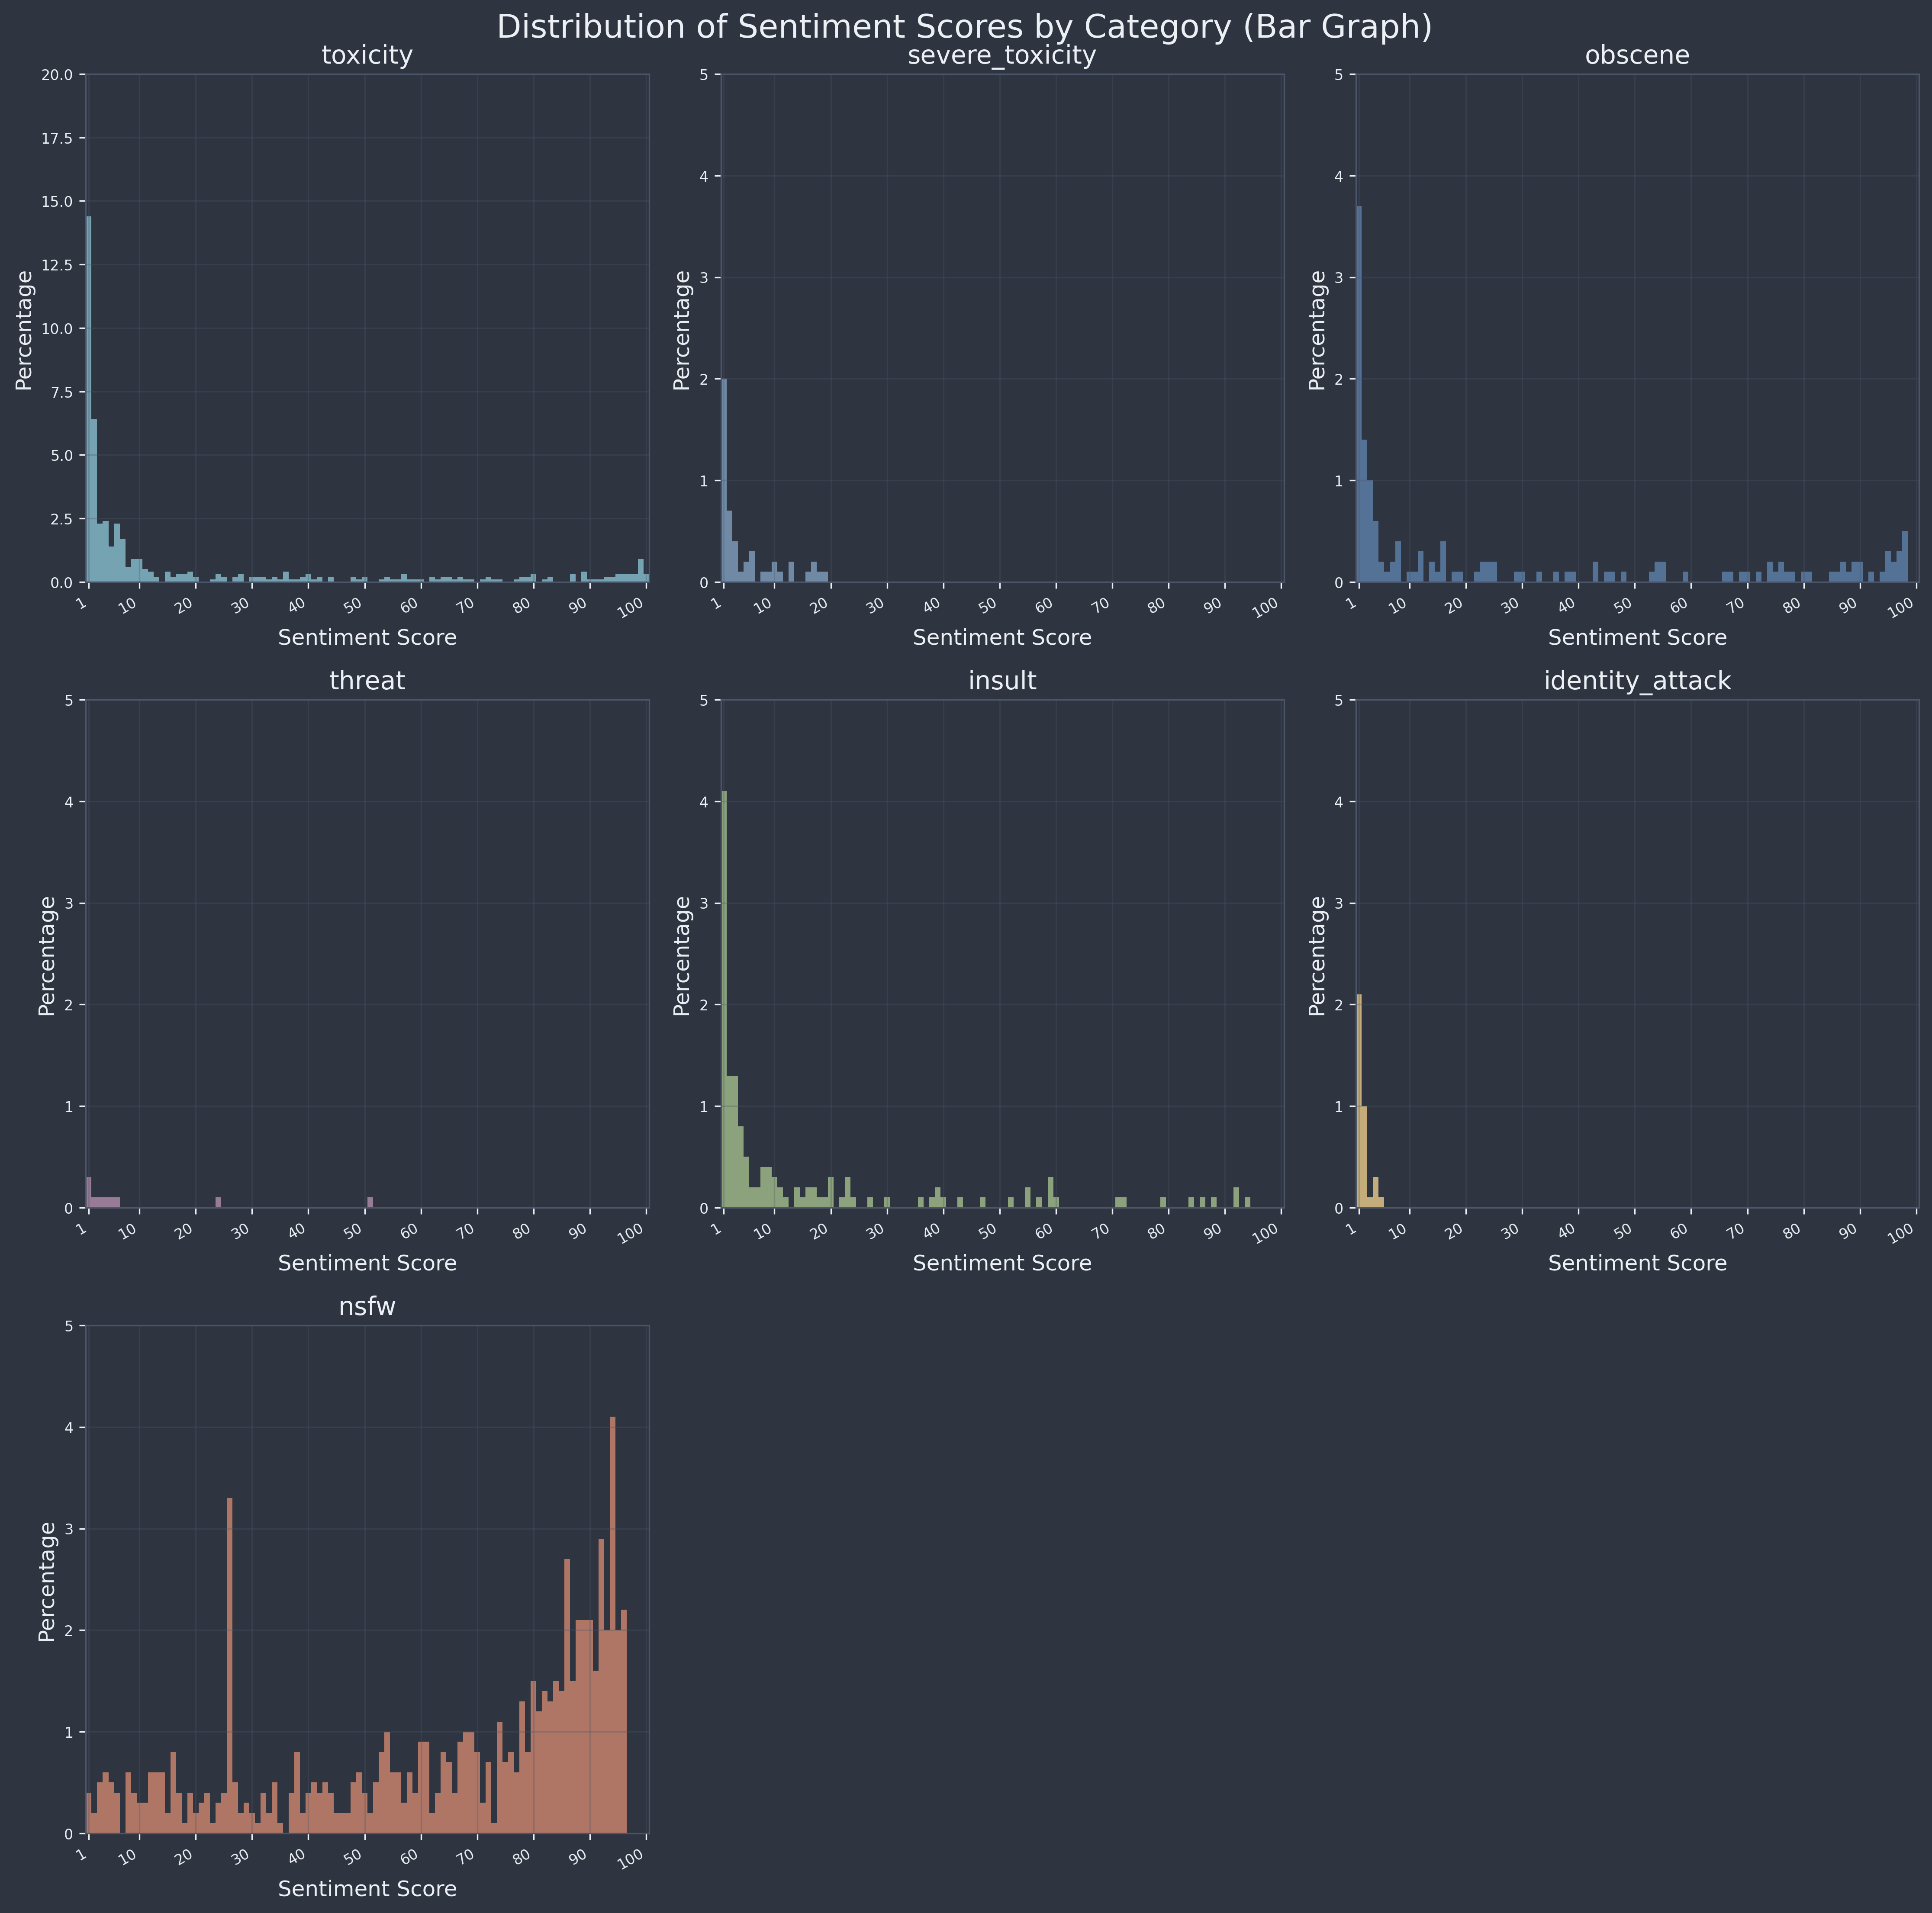Click the '3' y-axis tick of threat chart
This screenshot has height=1913, width=1932.
pyautogui.click(x=69, y=904)
